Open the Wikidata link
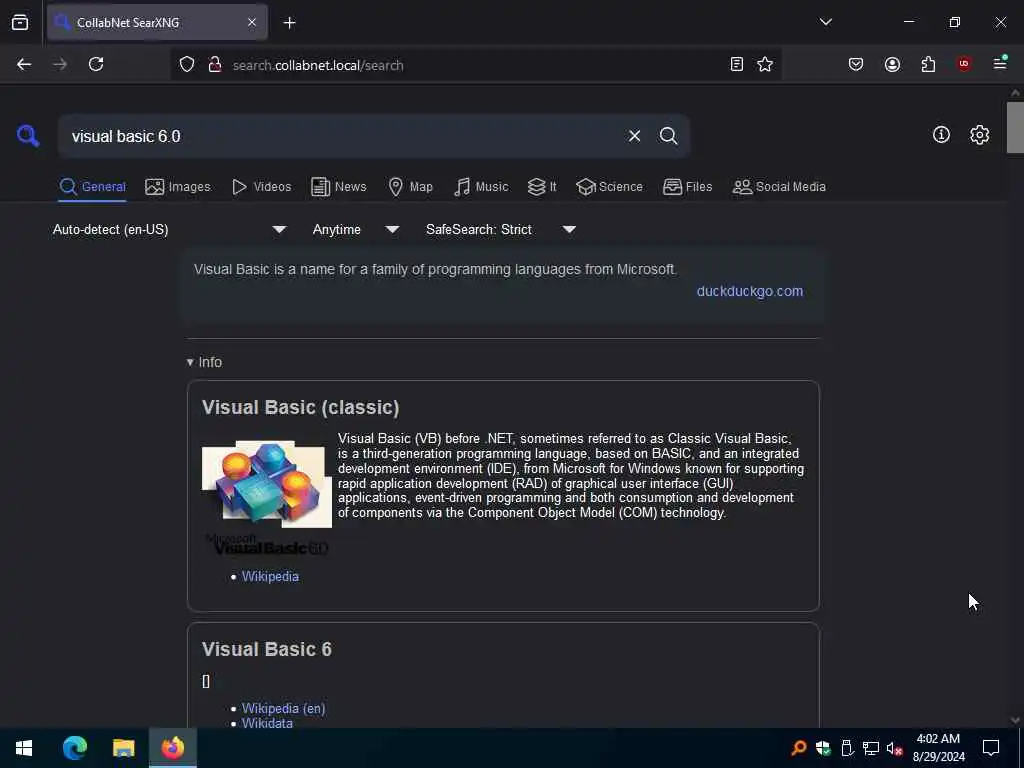 click(267, 723)
